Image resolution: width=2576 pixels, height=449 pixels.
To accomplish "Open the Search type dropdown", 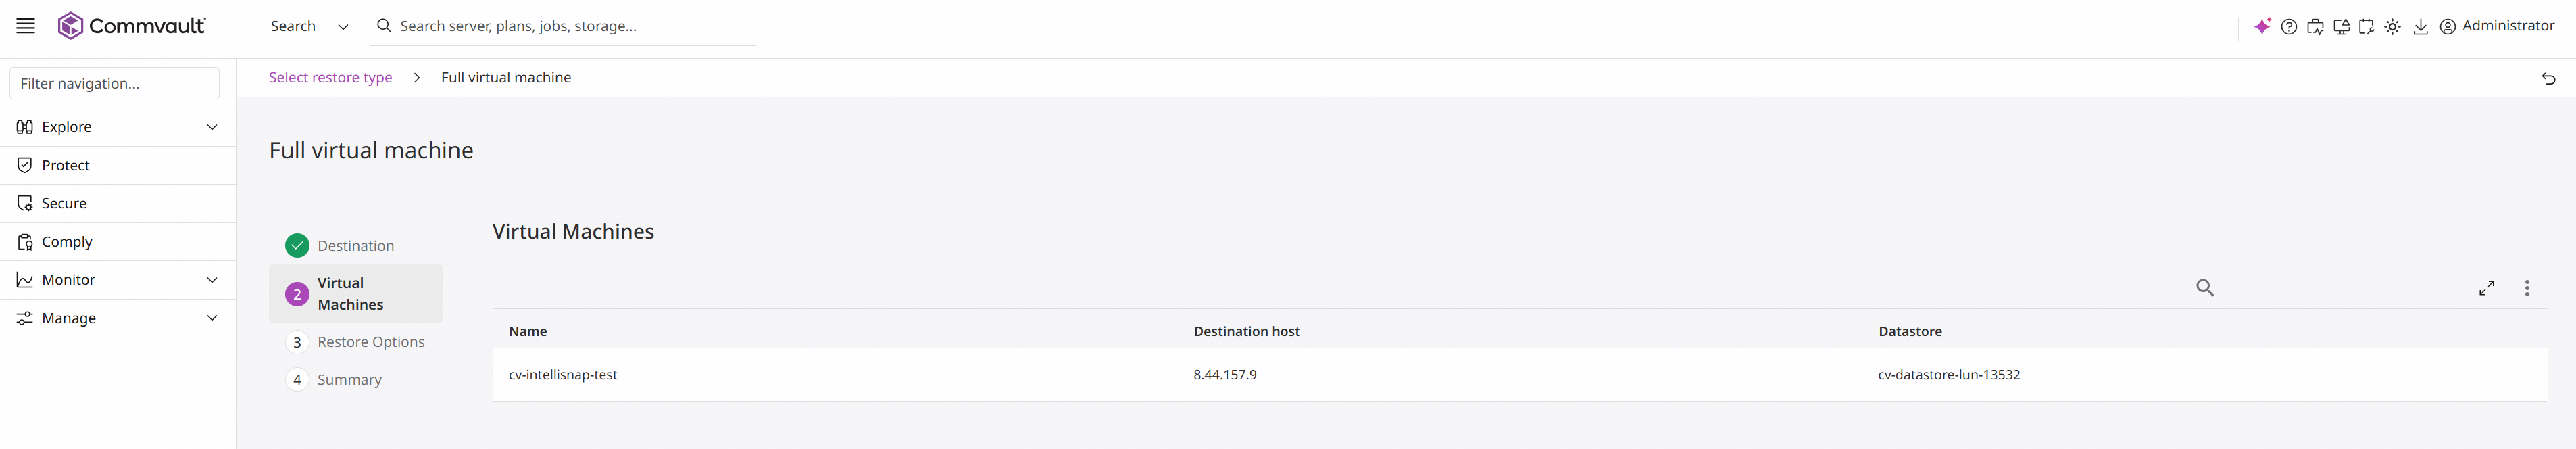I will click(309, 26).
